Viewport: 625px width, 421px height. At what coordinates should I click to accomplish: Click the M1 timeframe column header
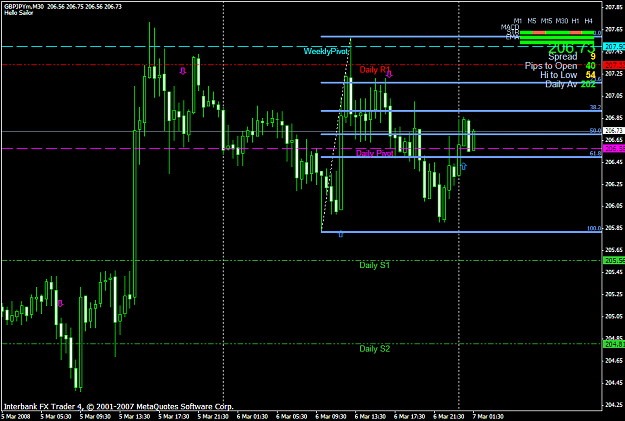pos(518,21)
